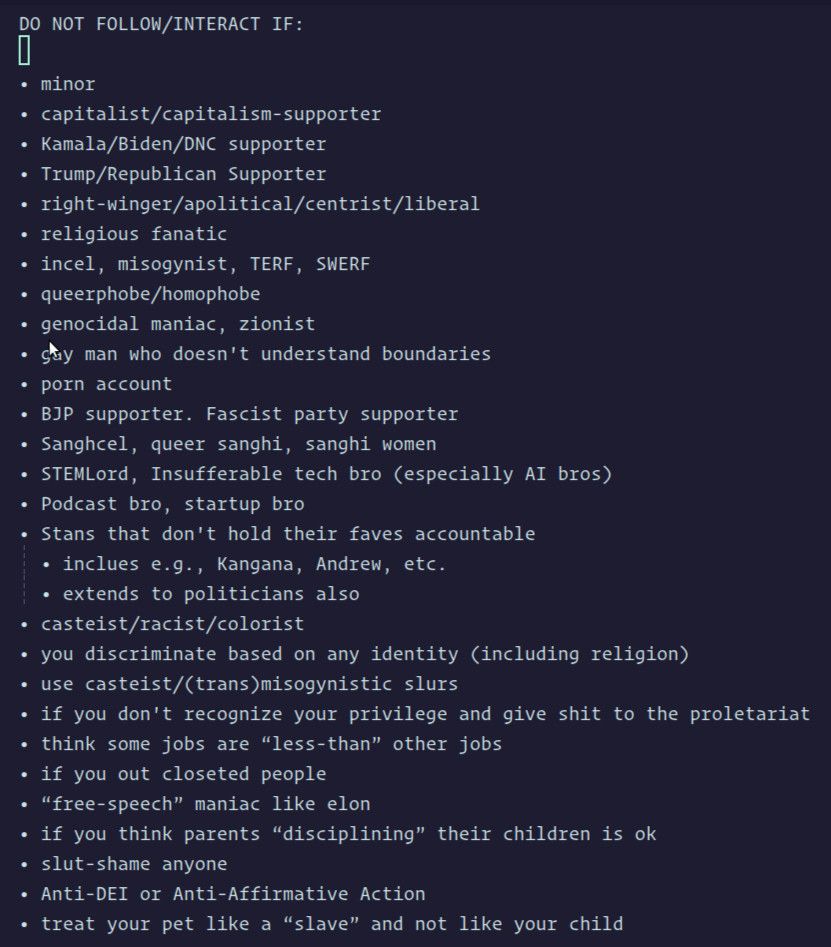The height and width of the screenshot is (947, 831).
Task: Click the last line about treating your pet
Action: pyautogui.click(x=331, y=924)
